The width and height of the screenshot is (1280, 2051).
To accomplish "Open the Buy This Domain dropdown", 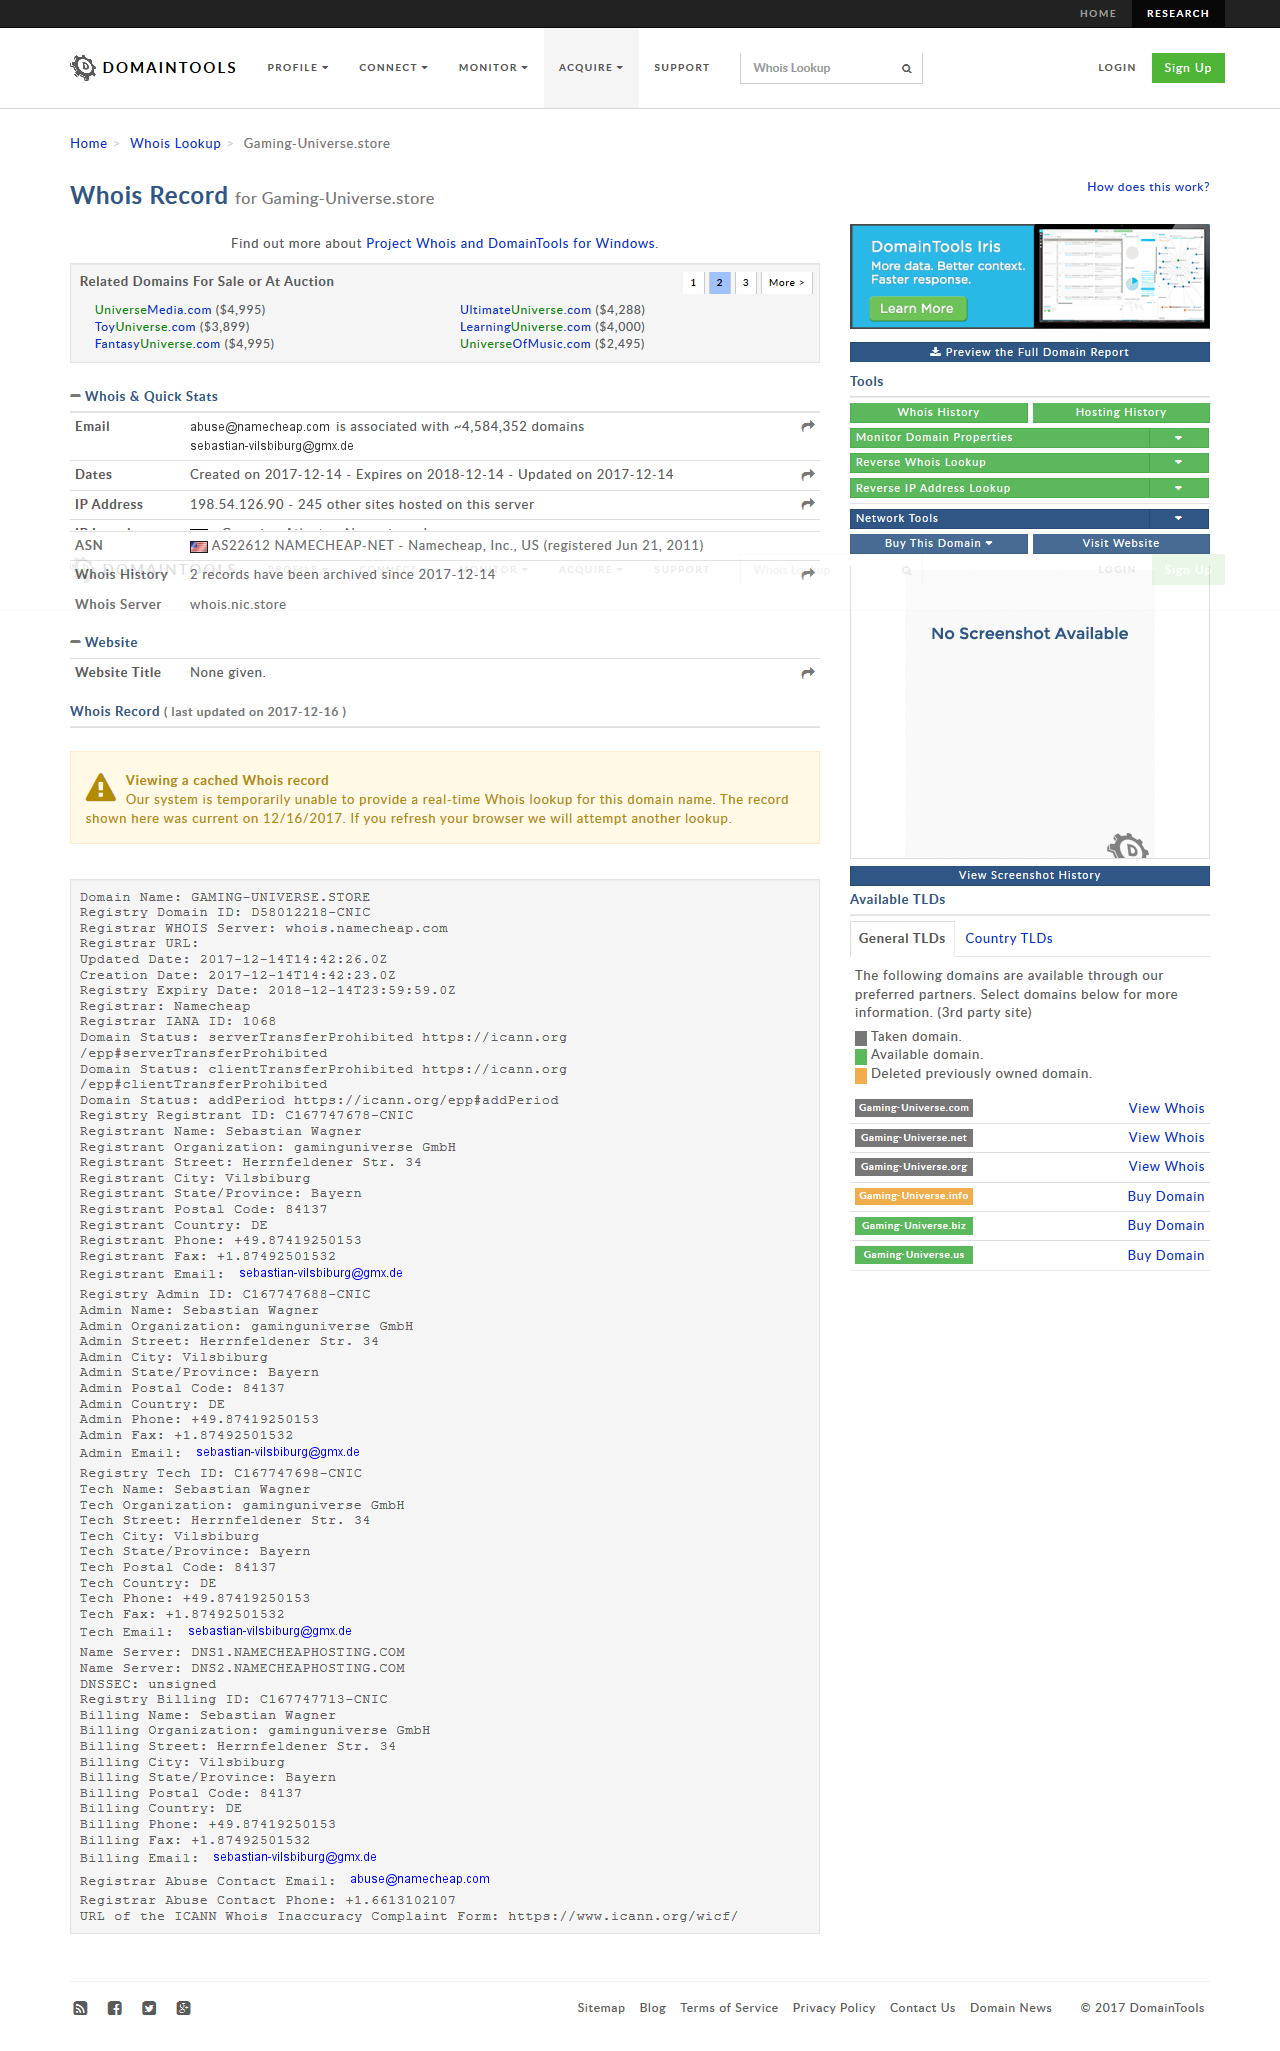I will click(939, 544).
